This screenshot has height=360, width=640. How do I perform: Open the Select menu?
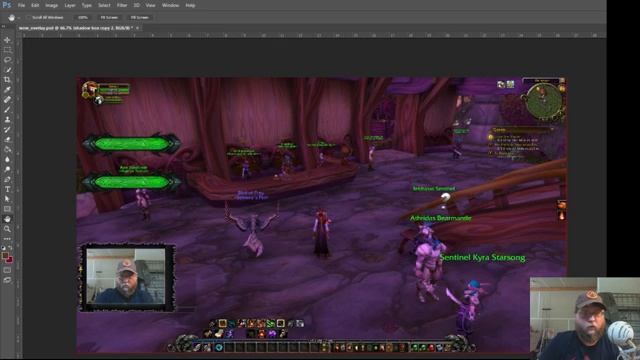(x=104, y=5)
